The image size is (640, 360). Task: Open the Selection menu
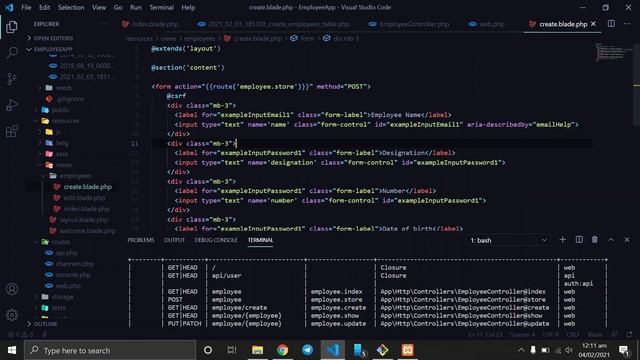71,7
